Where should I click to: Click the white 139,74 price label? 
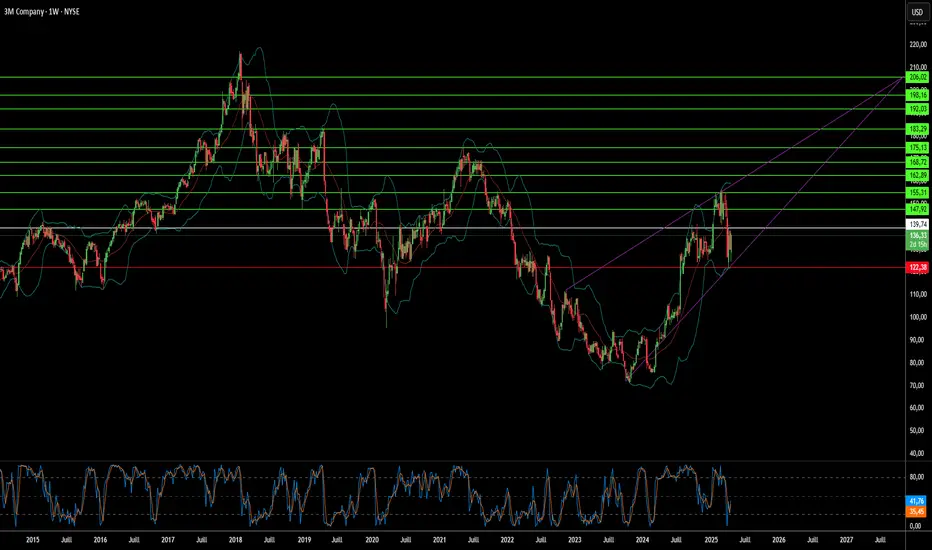pos(917,224)
